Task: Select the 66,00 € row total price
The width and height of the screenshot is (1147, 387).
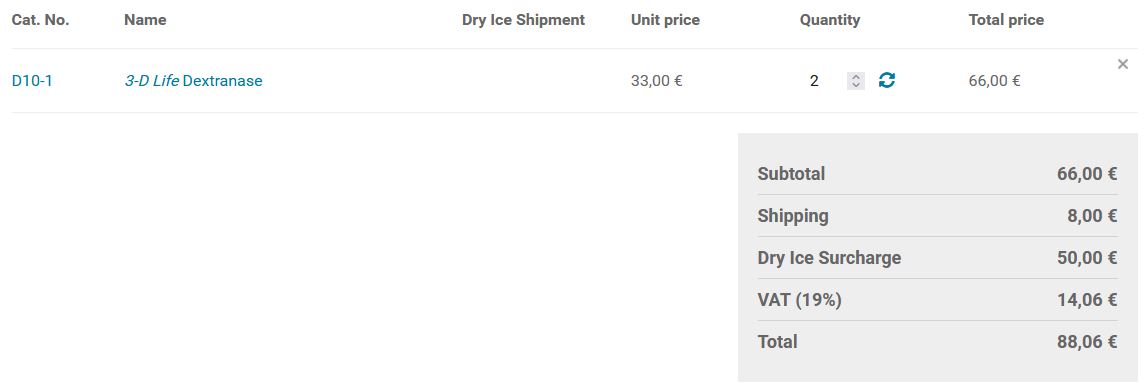Action: pos(994,80)
